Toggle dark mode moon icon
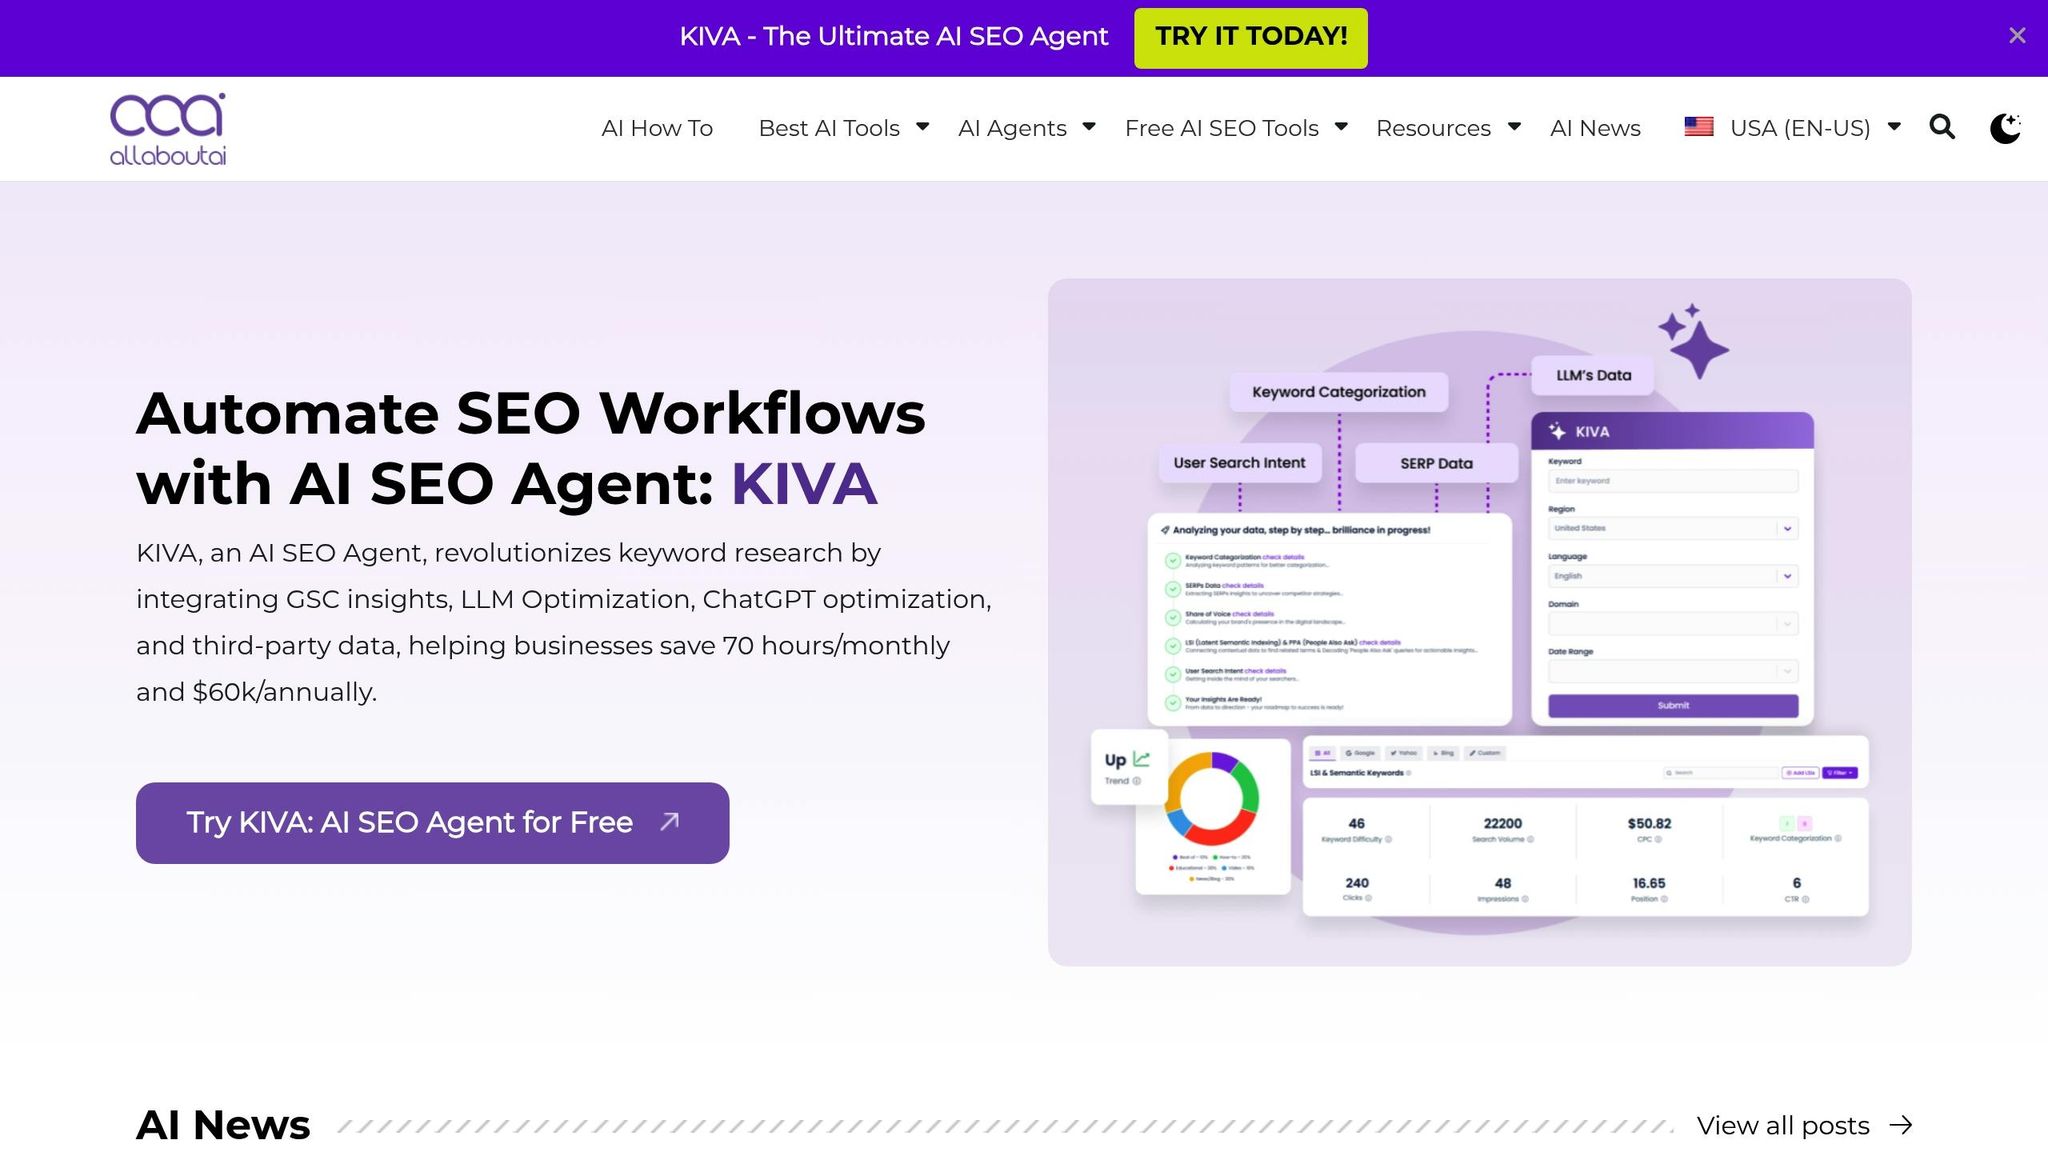 coord(2005,128)
